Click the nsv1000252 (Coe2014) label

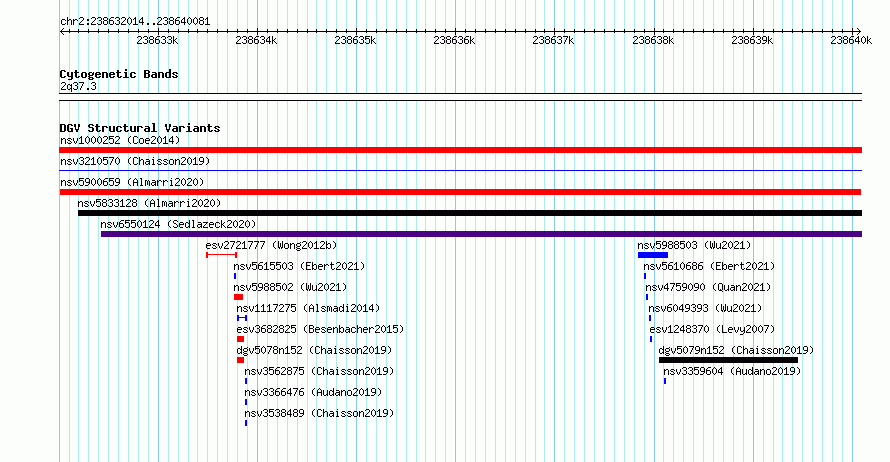[x=120, y=140]
